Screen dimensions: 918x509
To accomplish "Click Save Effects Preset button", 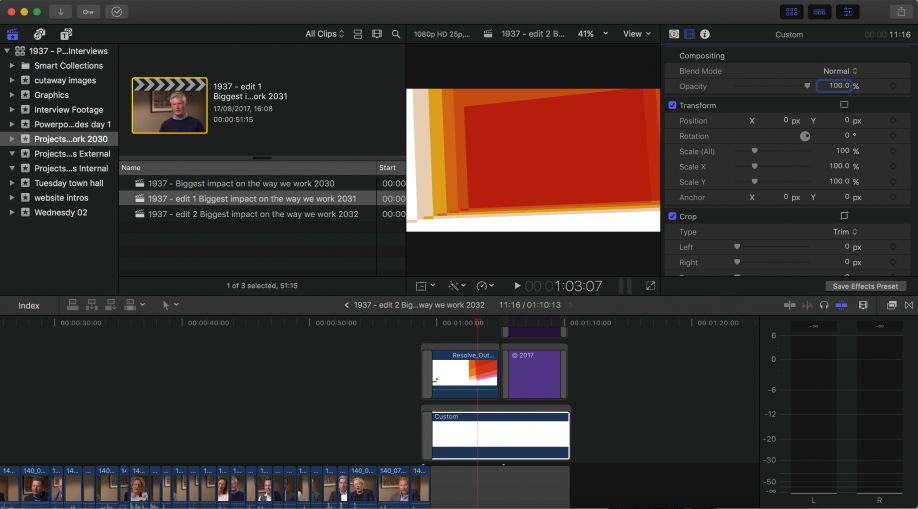I will tap(866, 286).
